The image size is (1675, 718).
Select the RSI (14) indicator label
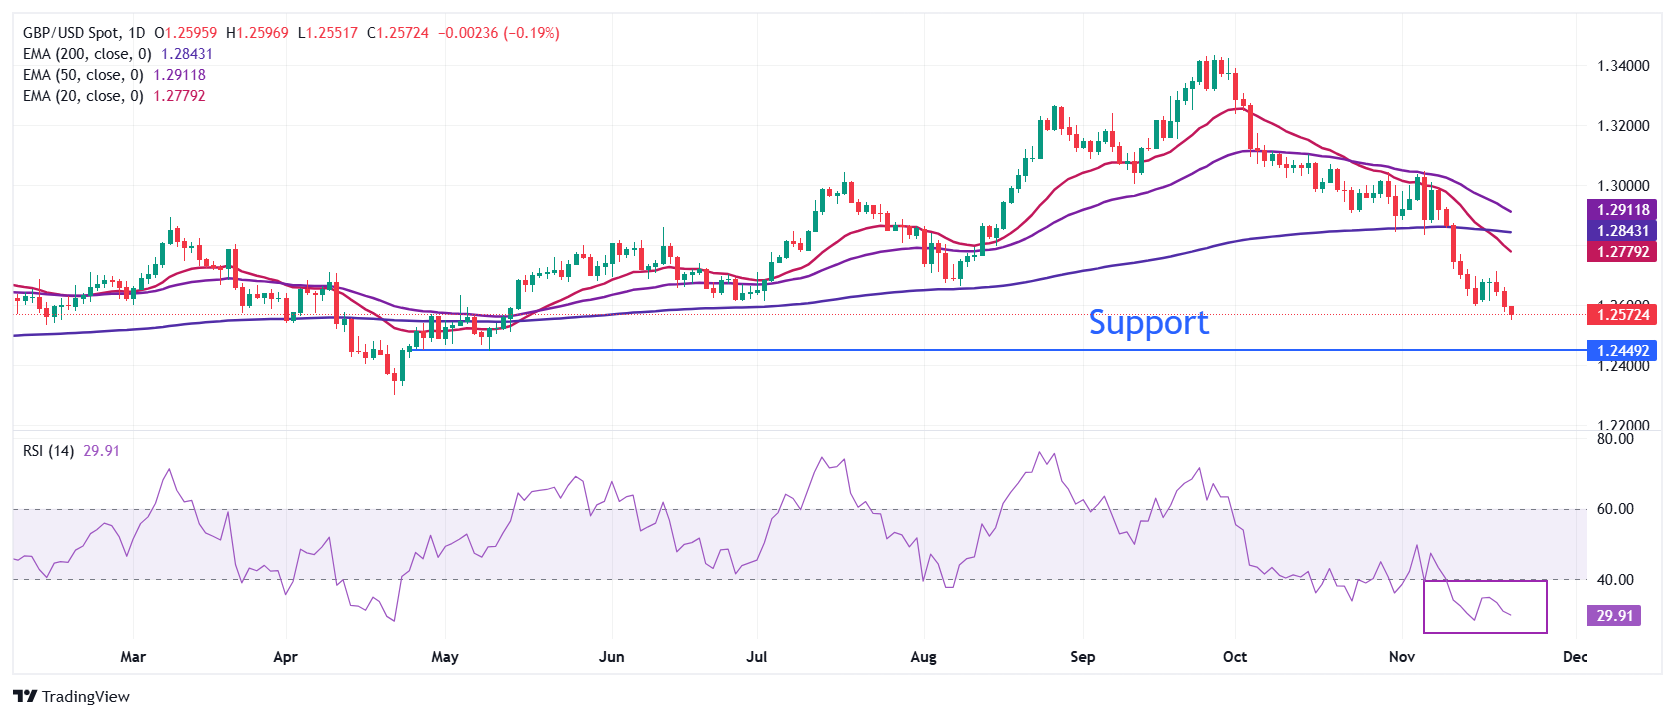(48, 451)
